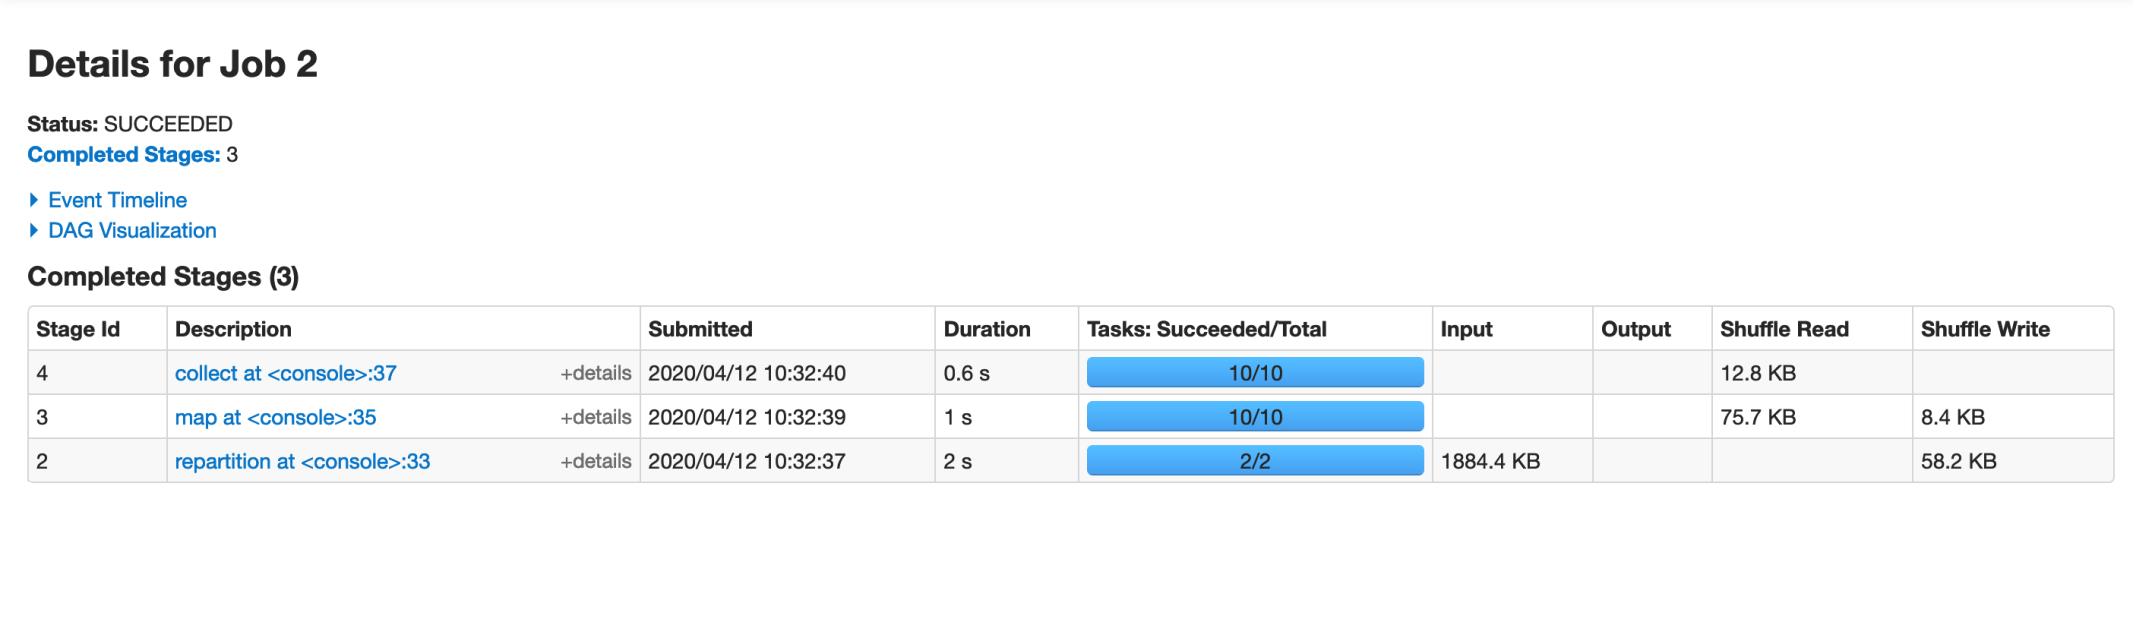Open the map at <console>:35 stage

pyautogui.click(x=275, y=417)
